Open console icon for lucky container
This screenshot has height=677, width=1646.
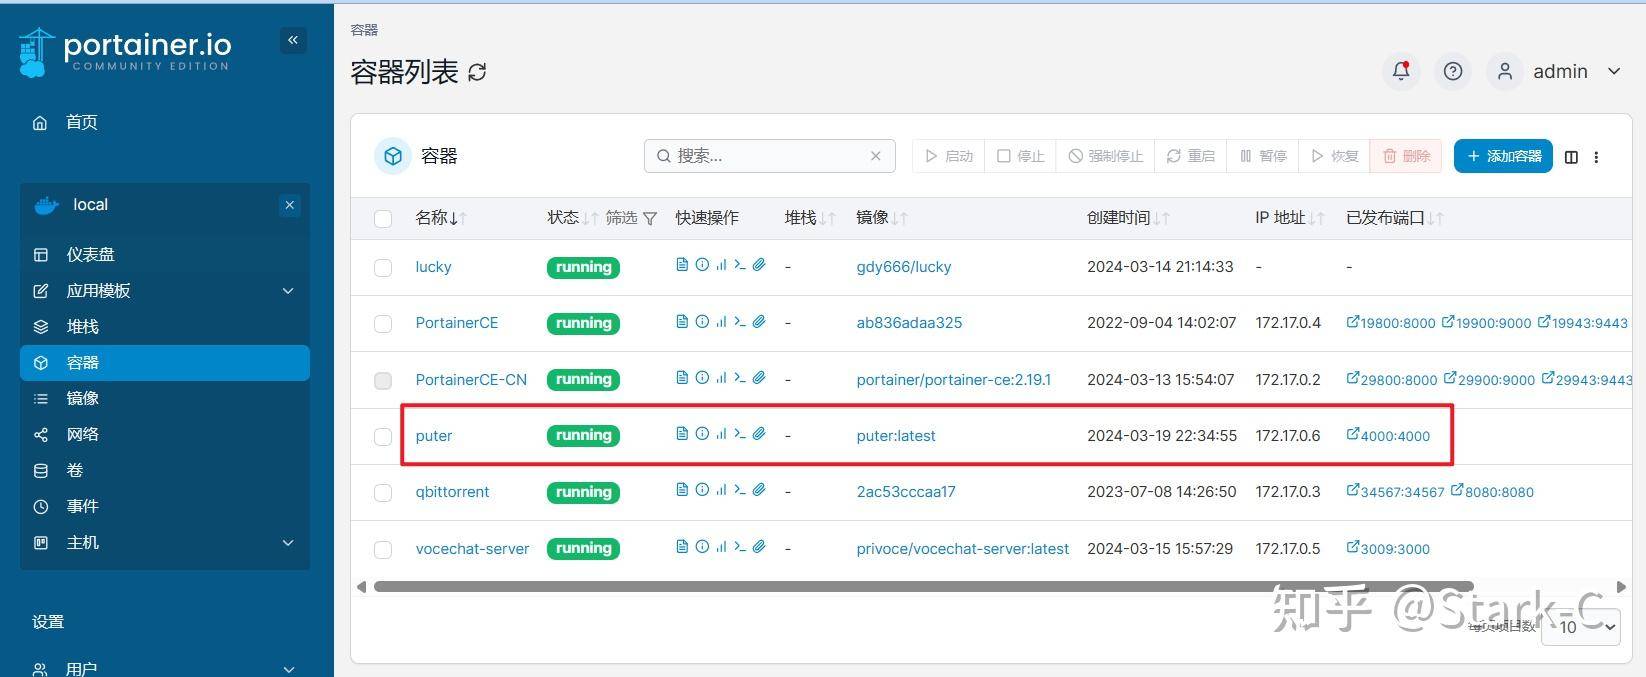coord(740,265)
